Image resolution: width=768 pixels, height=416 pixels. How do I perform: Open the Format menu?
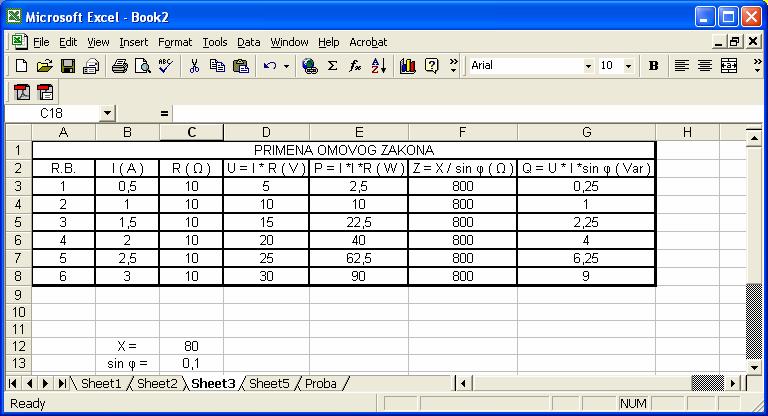click(x=175, y=42)
